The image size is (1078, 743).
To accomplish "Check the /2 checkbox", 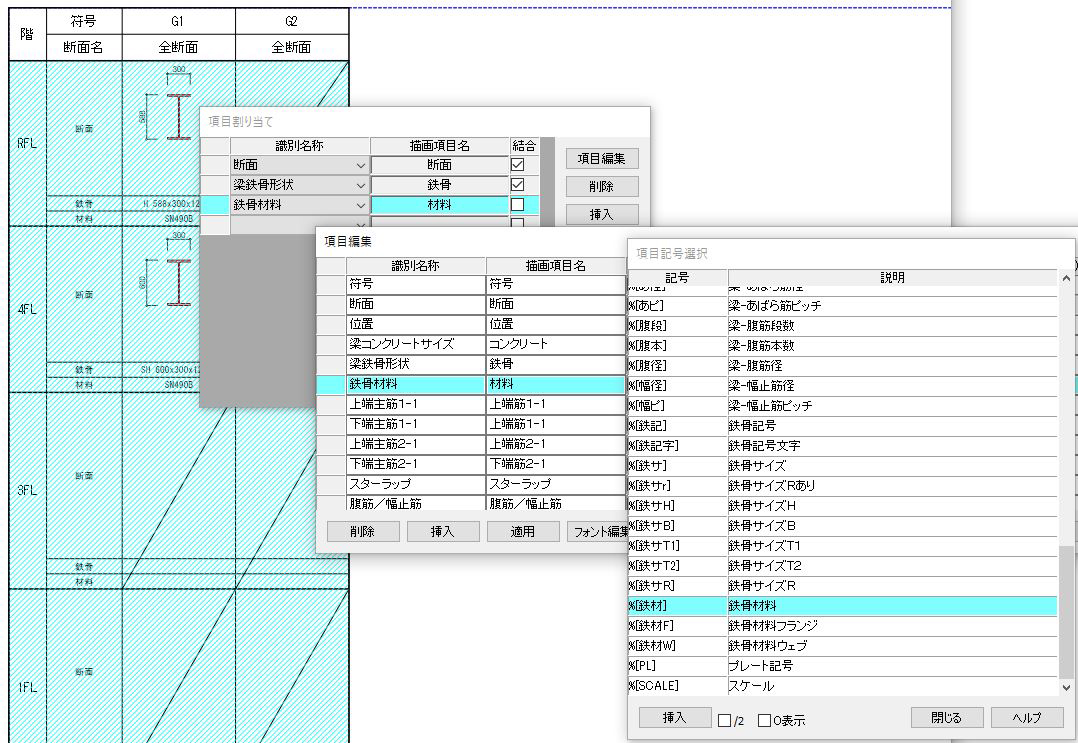I will 724,720.
